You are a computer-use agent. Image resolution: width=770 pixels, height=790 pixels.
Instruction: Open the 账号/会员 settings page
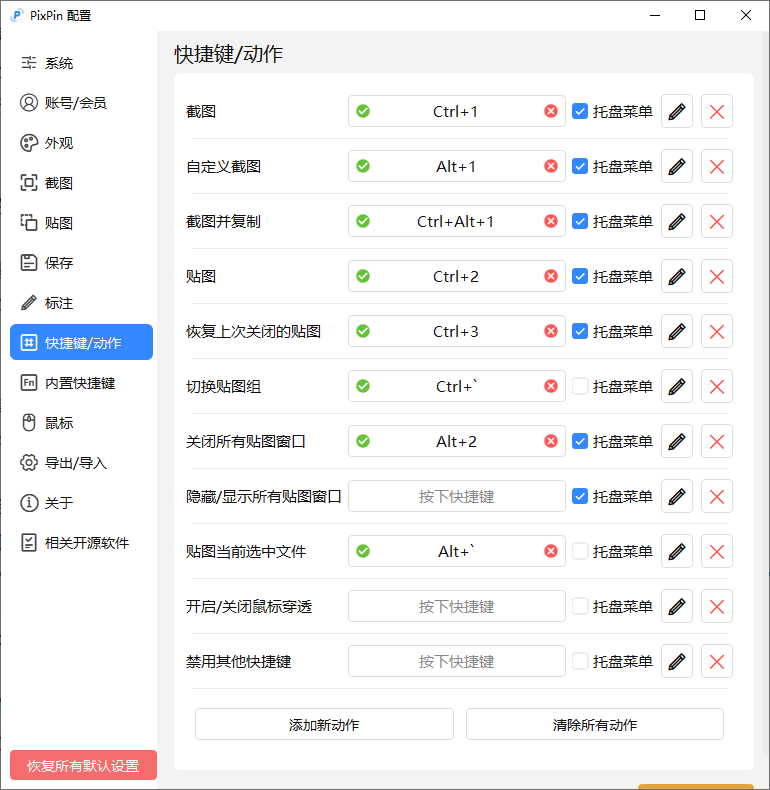(x=81, y=103)
